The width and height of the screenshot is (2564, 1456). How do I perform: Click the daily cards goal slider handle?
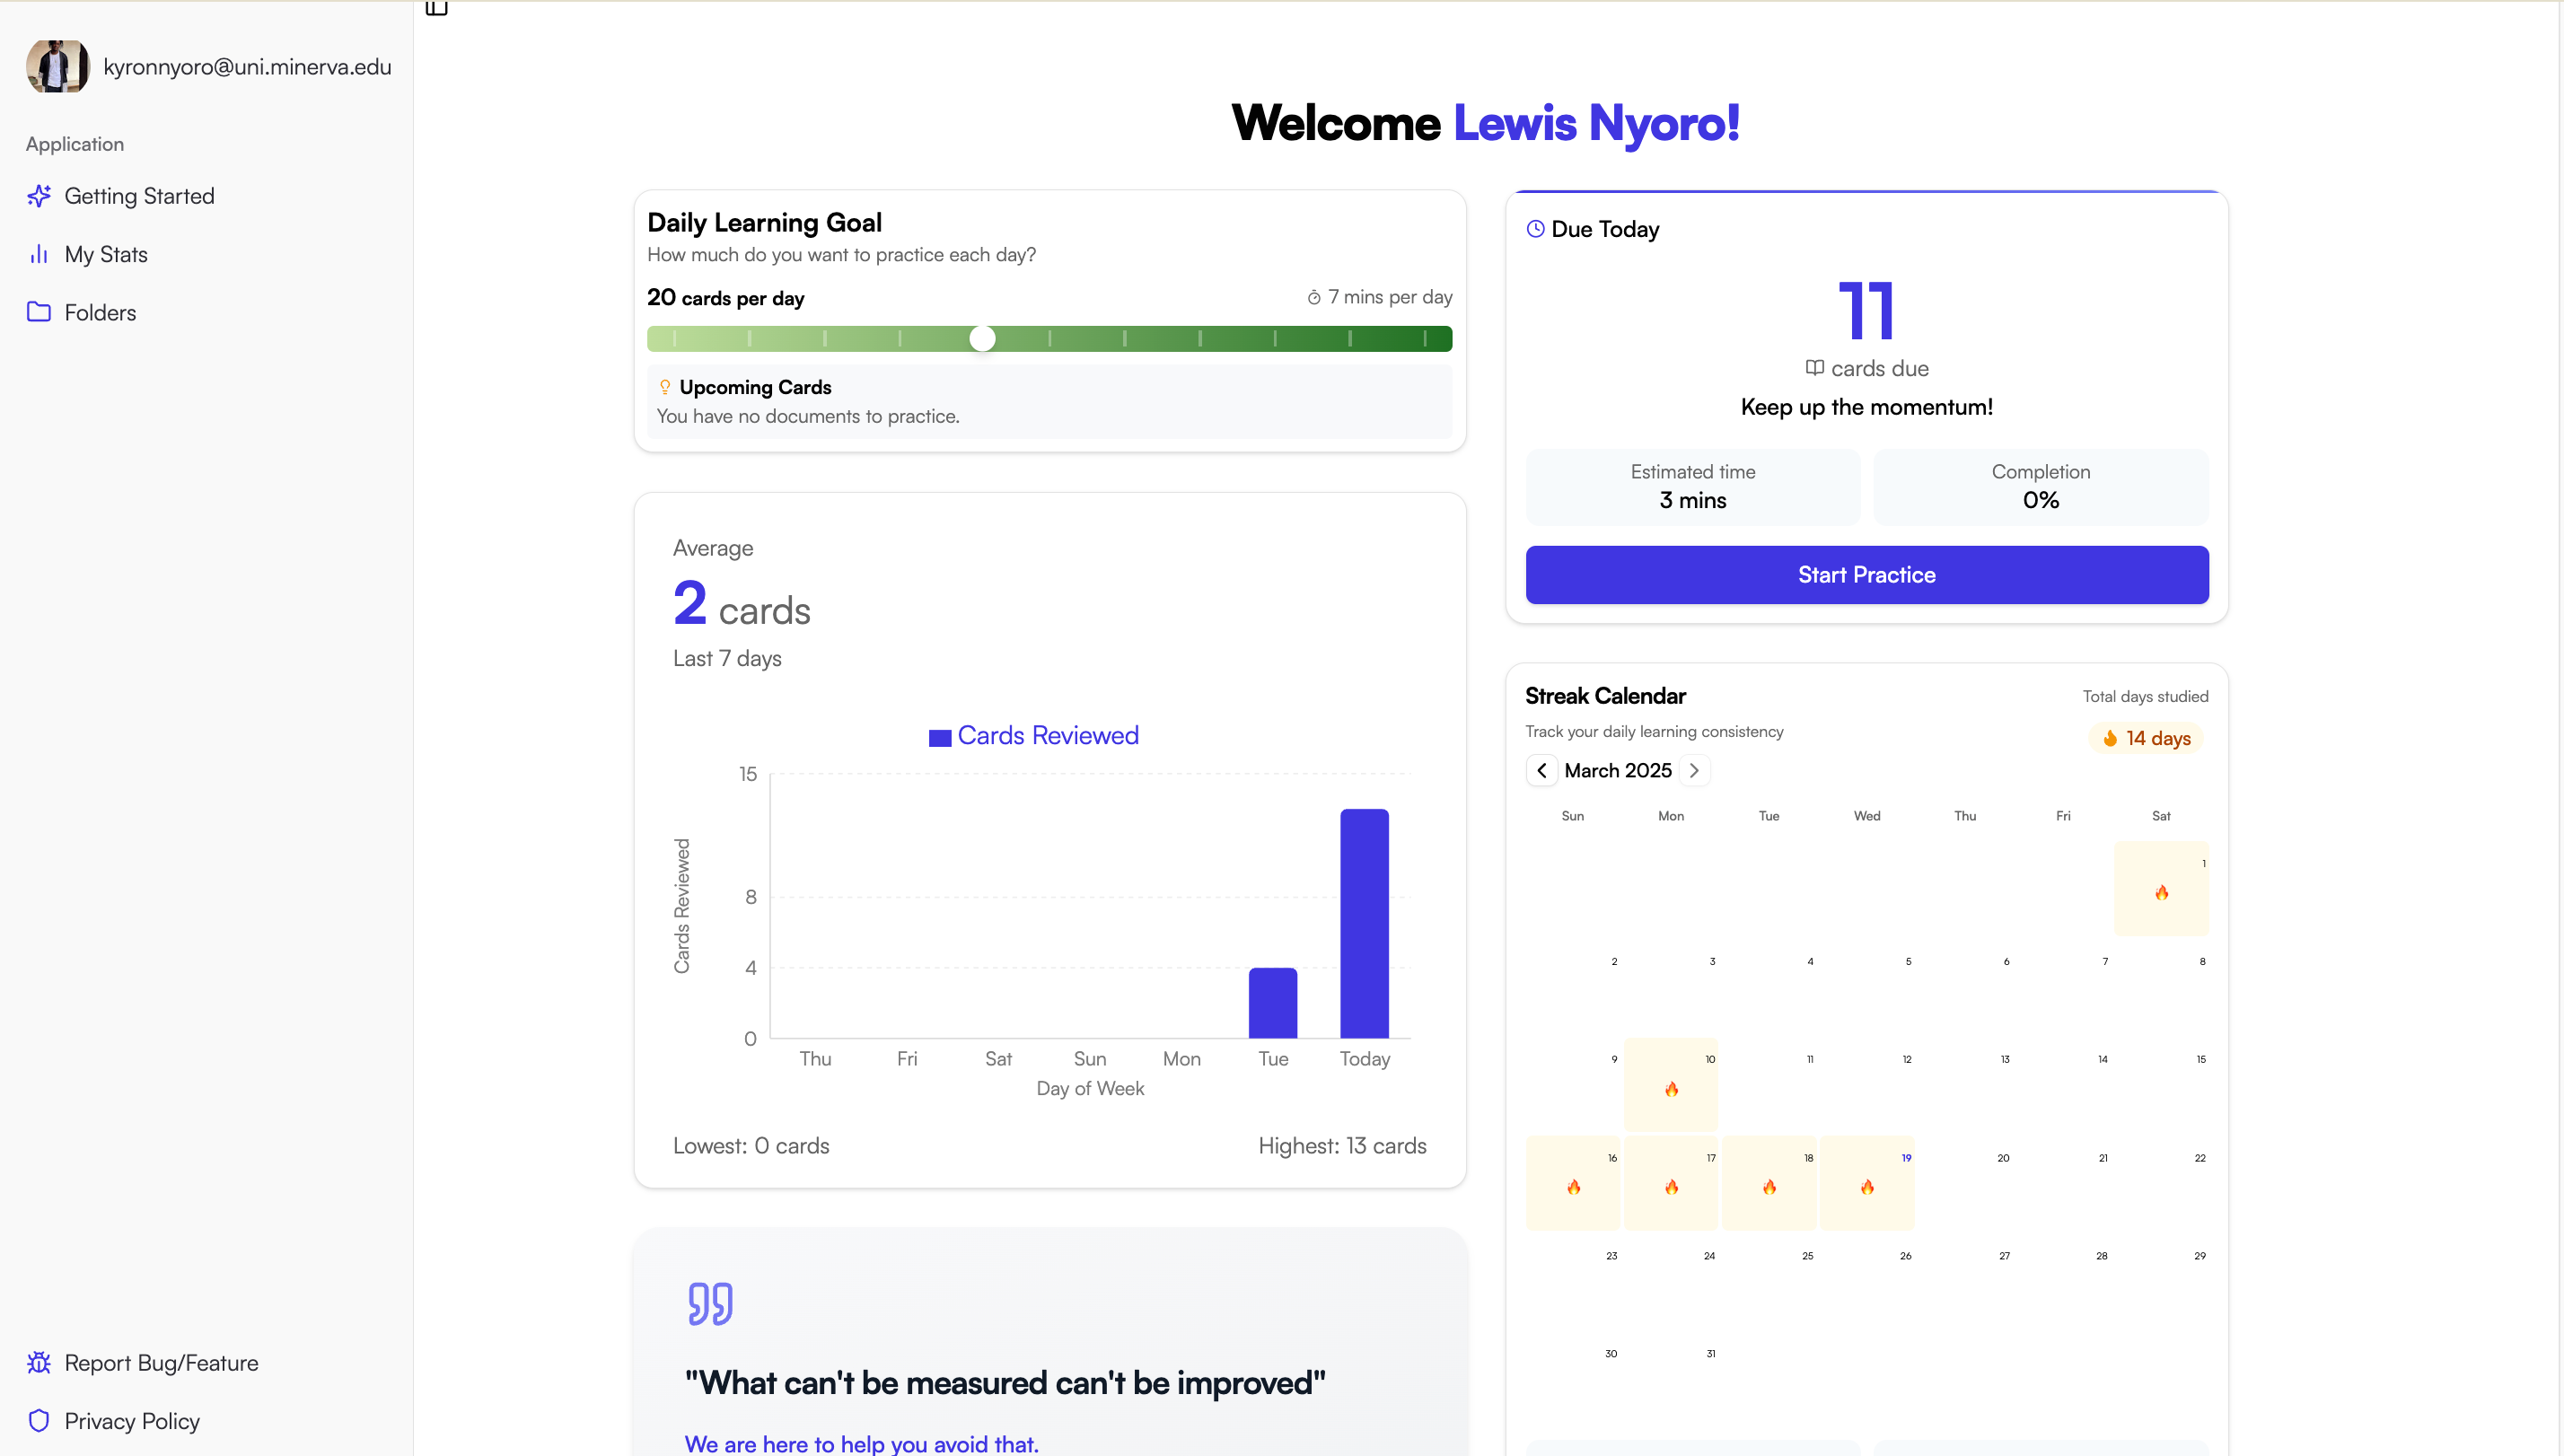tap(982, 339)
